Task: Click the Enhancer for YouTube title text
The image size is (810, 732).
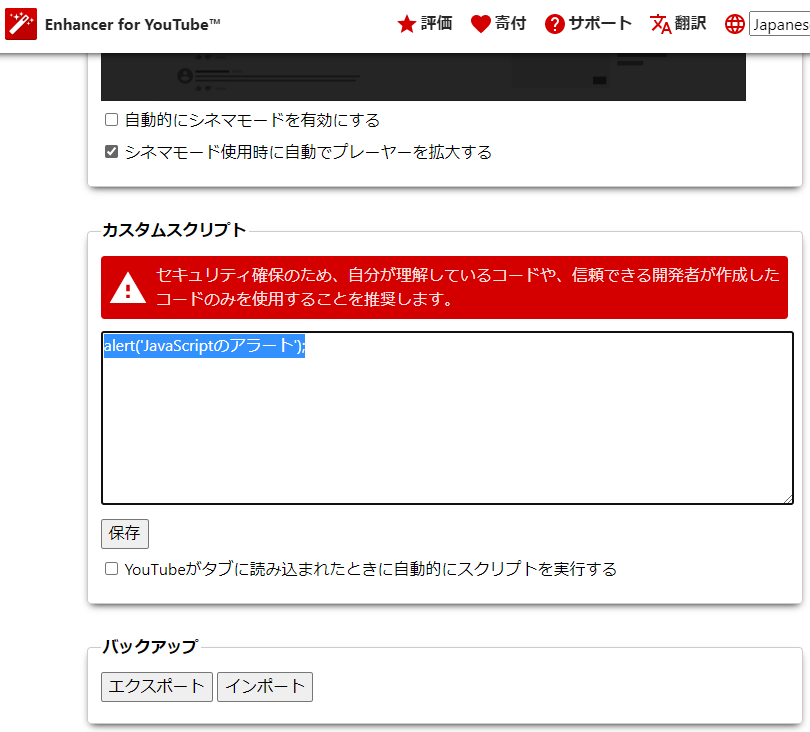Action: point(133,24)
